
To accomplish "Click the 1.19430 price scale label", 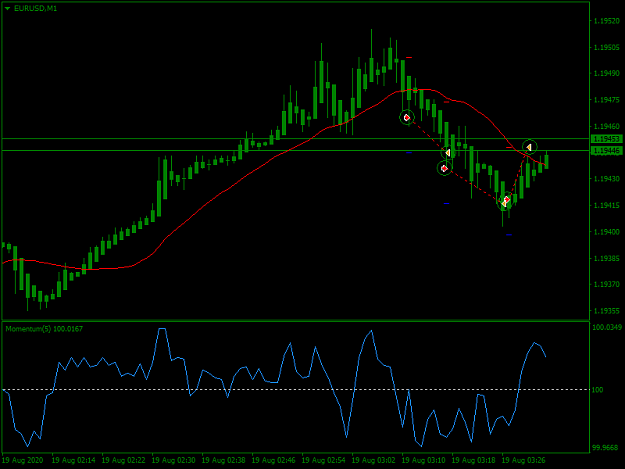I will click(x=607, y=179).
